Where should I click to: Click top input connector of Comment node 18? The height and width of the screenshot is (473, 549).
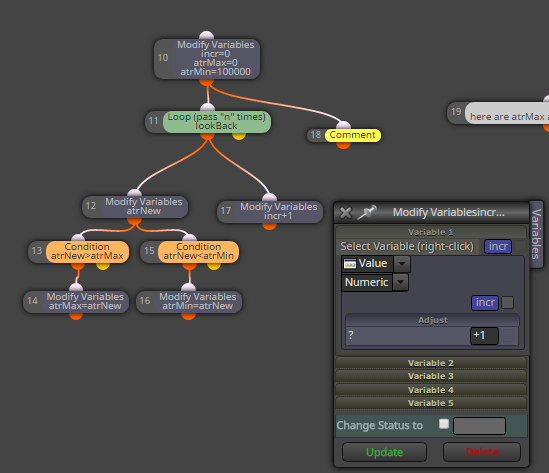343,125
